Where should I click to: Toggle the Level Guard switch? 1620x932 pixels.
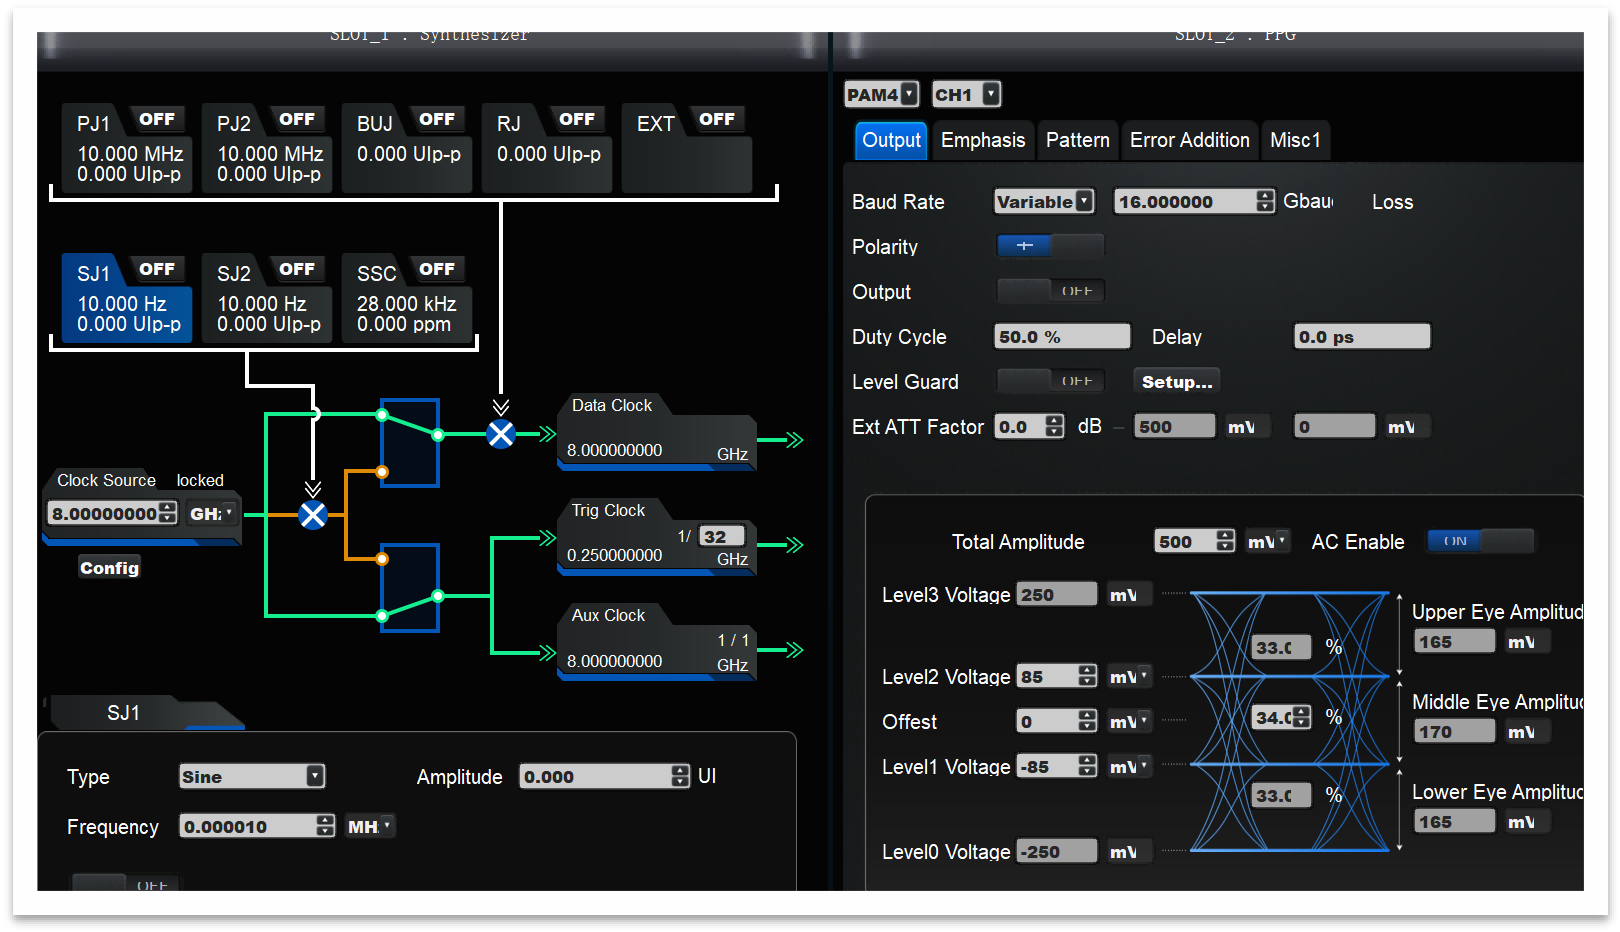coord(1050,381)
